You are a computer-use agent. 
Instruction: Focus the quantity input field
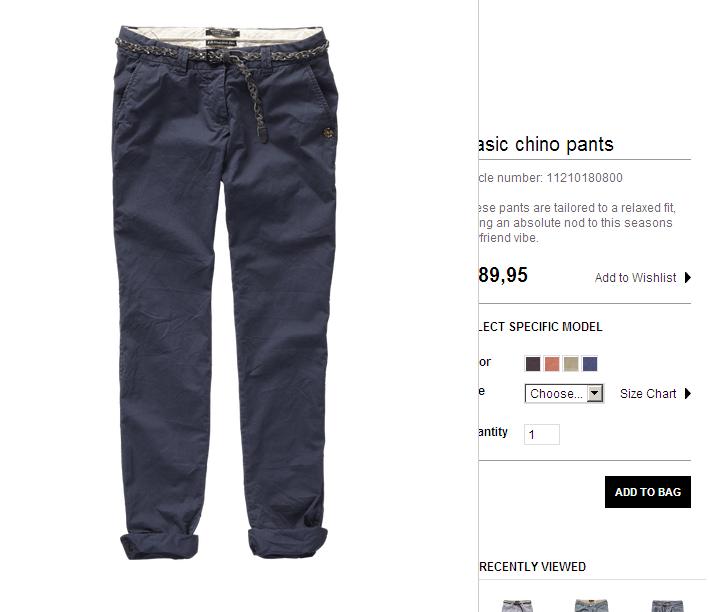point(542,434)
